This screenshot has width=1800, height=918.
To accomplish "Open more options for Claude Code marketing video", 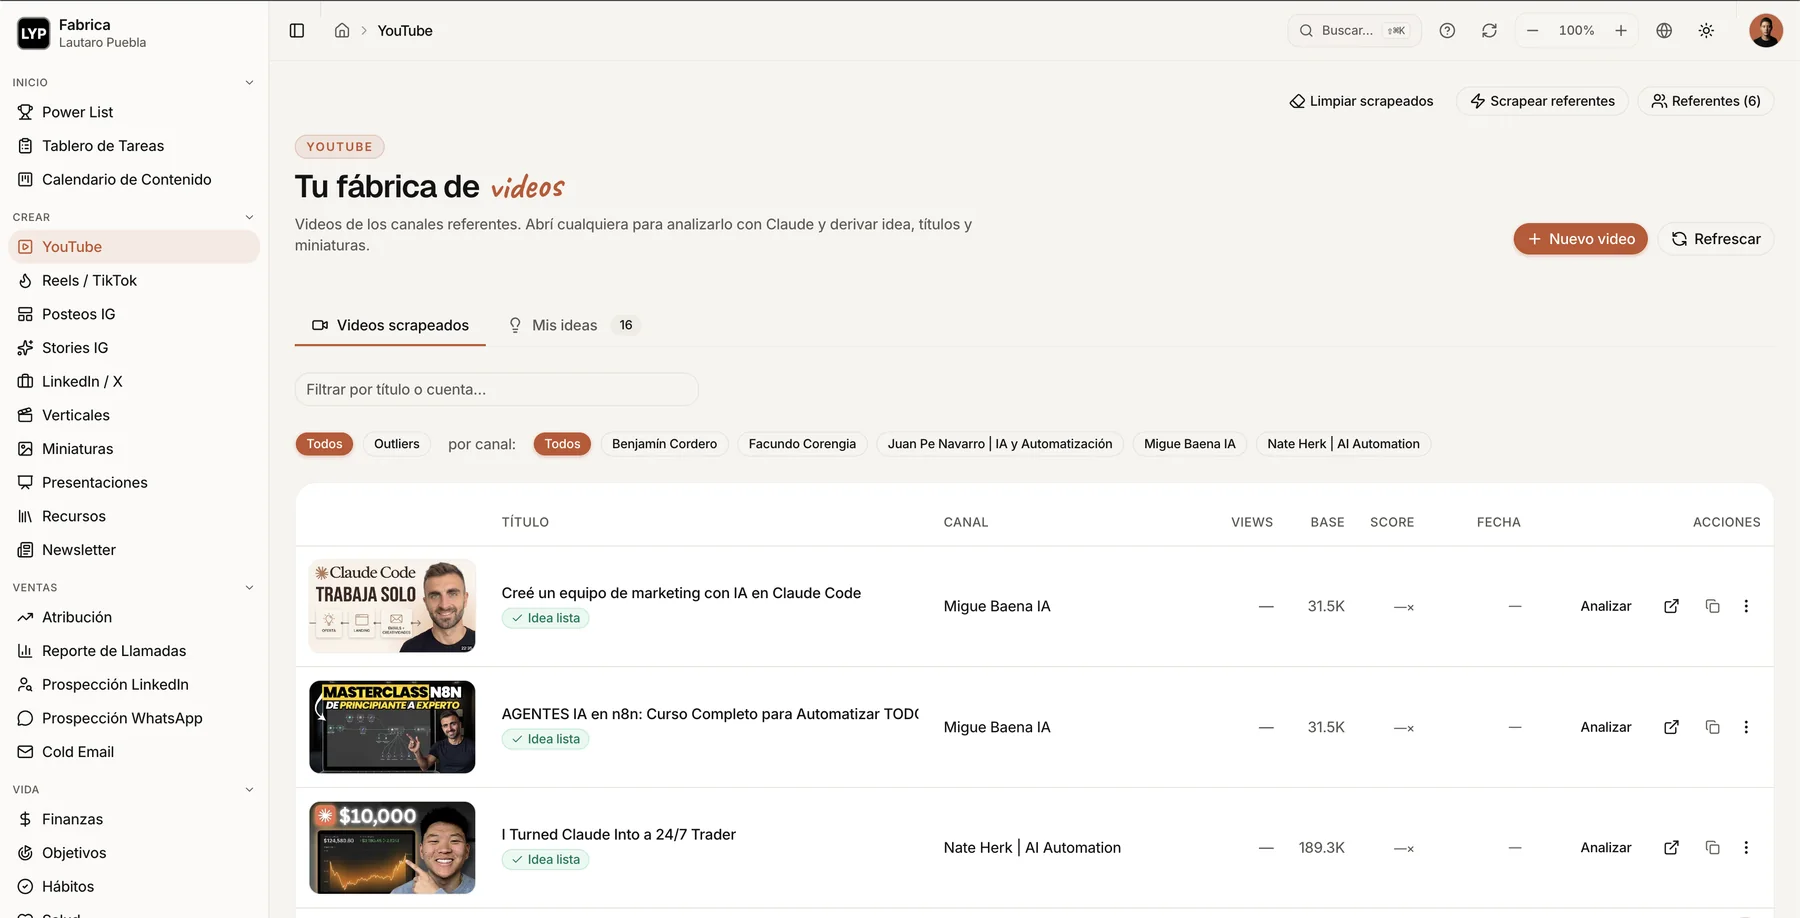I will pos(1746,606).
